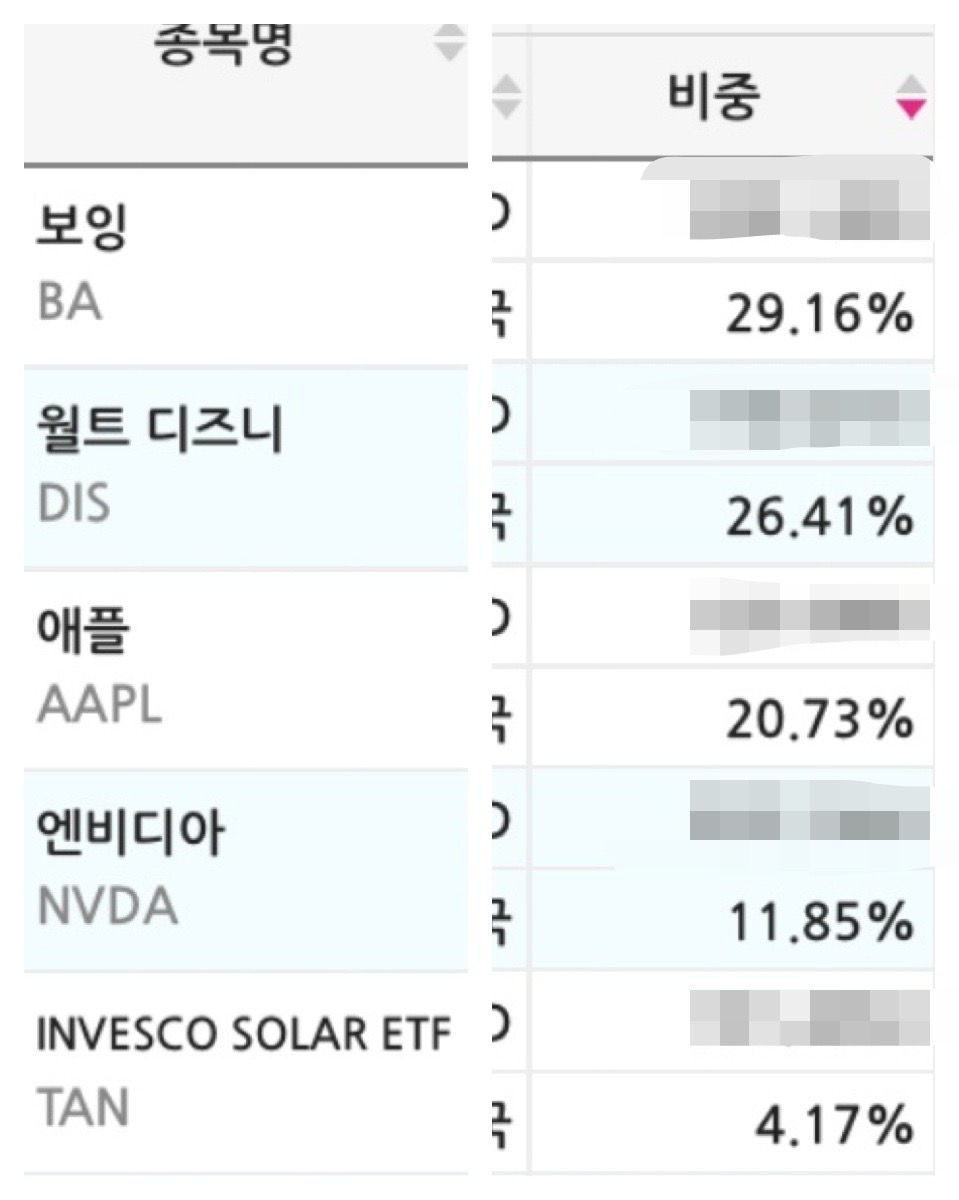
Task: Click the 4.17% weight cell
Action: click(x=831, y=1125)
